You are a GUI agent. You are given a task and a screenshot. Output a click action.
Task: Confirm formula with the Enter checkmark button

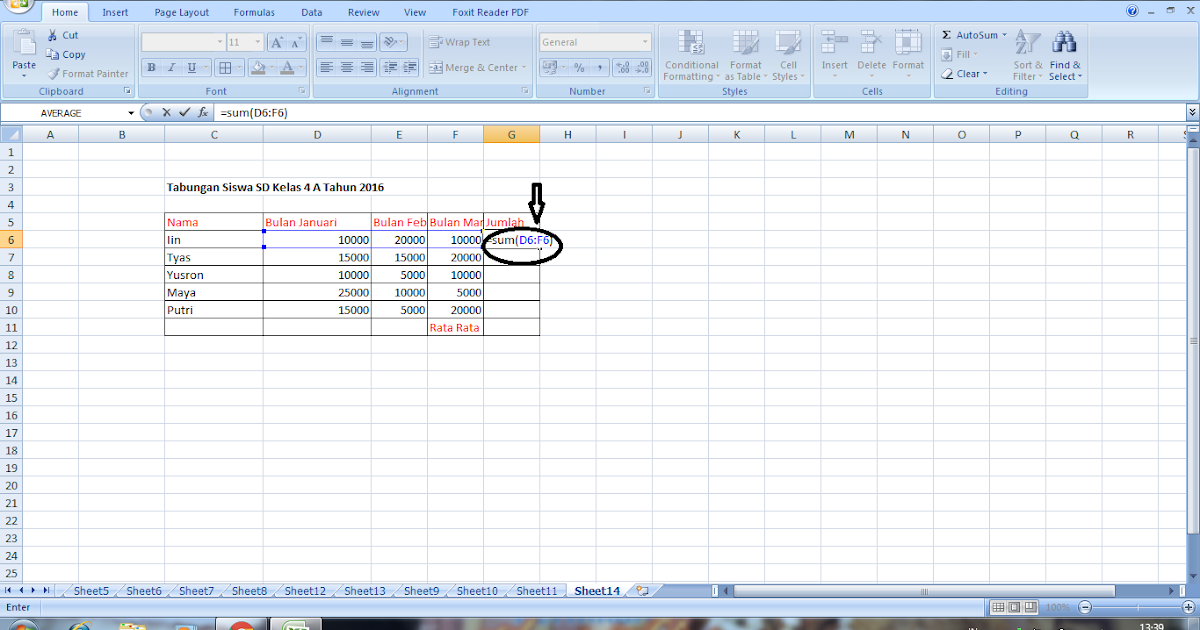pos(185,112)
